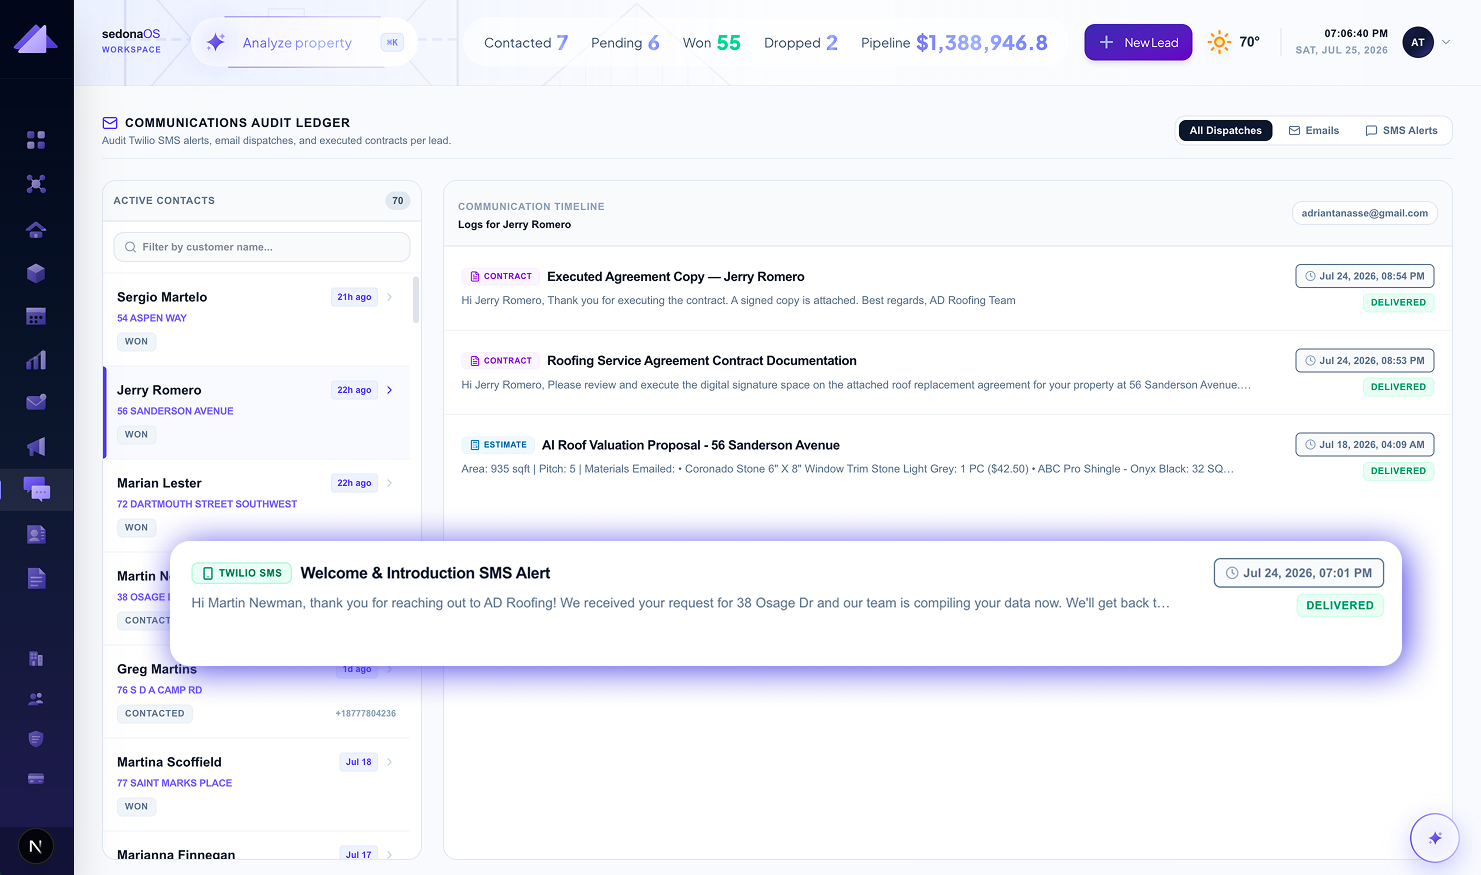Viewport: 1481px width, 875px height.
Task: Click the clock icon on Jul 24 08:54 PM
Action: click(x=1310, y=276)
